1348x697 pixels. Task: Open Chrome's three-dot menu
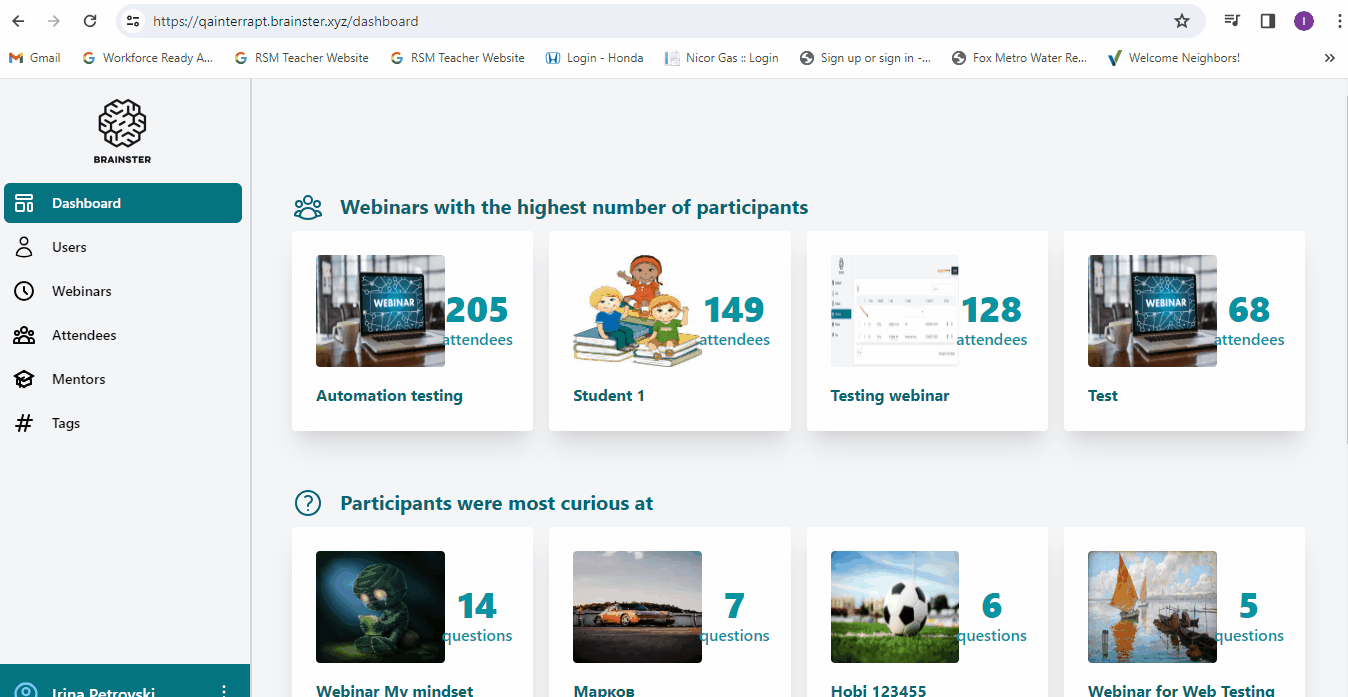(x=1339, y=21)
